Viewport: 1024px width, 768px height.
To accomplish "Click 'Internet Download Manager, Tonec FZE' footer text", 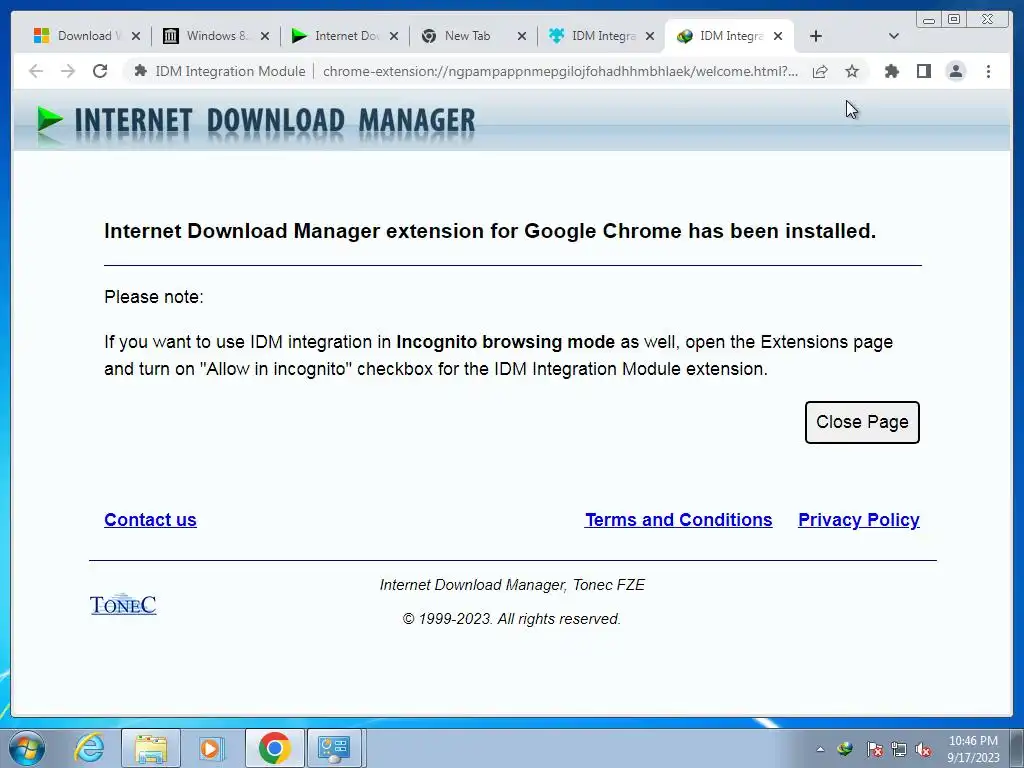I will tap(513, 585).
